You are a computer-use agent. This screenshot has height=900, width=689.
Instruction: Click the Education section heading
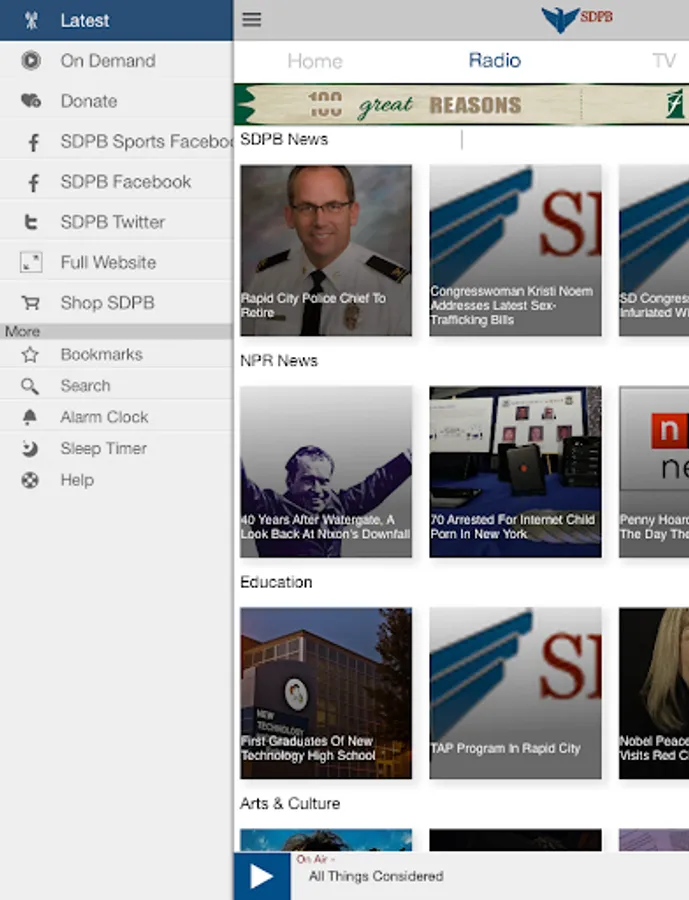(276, 582)
